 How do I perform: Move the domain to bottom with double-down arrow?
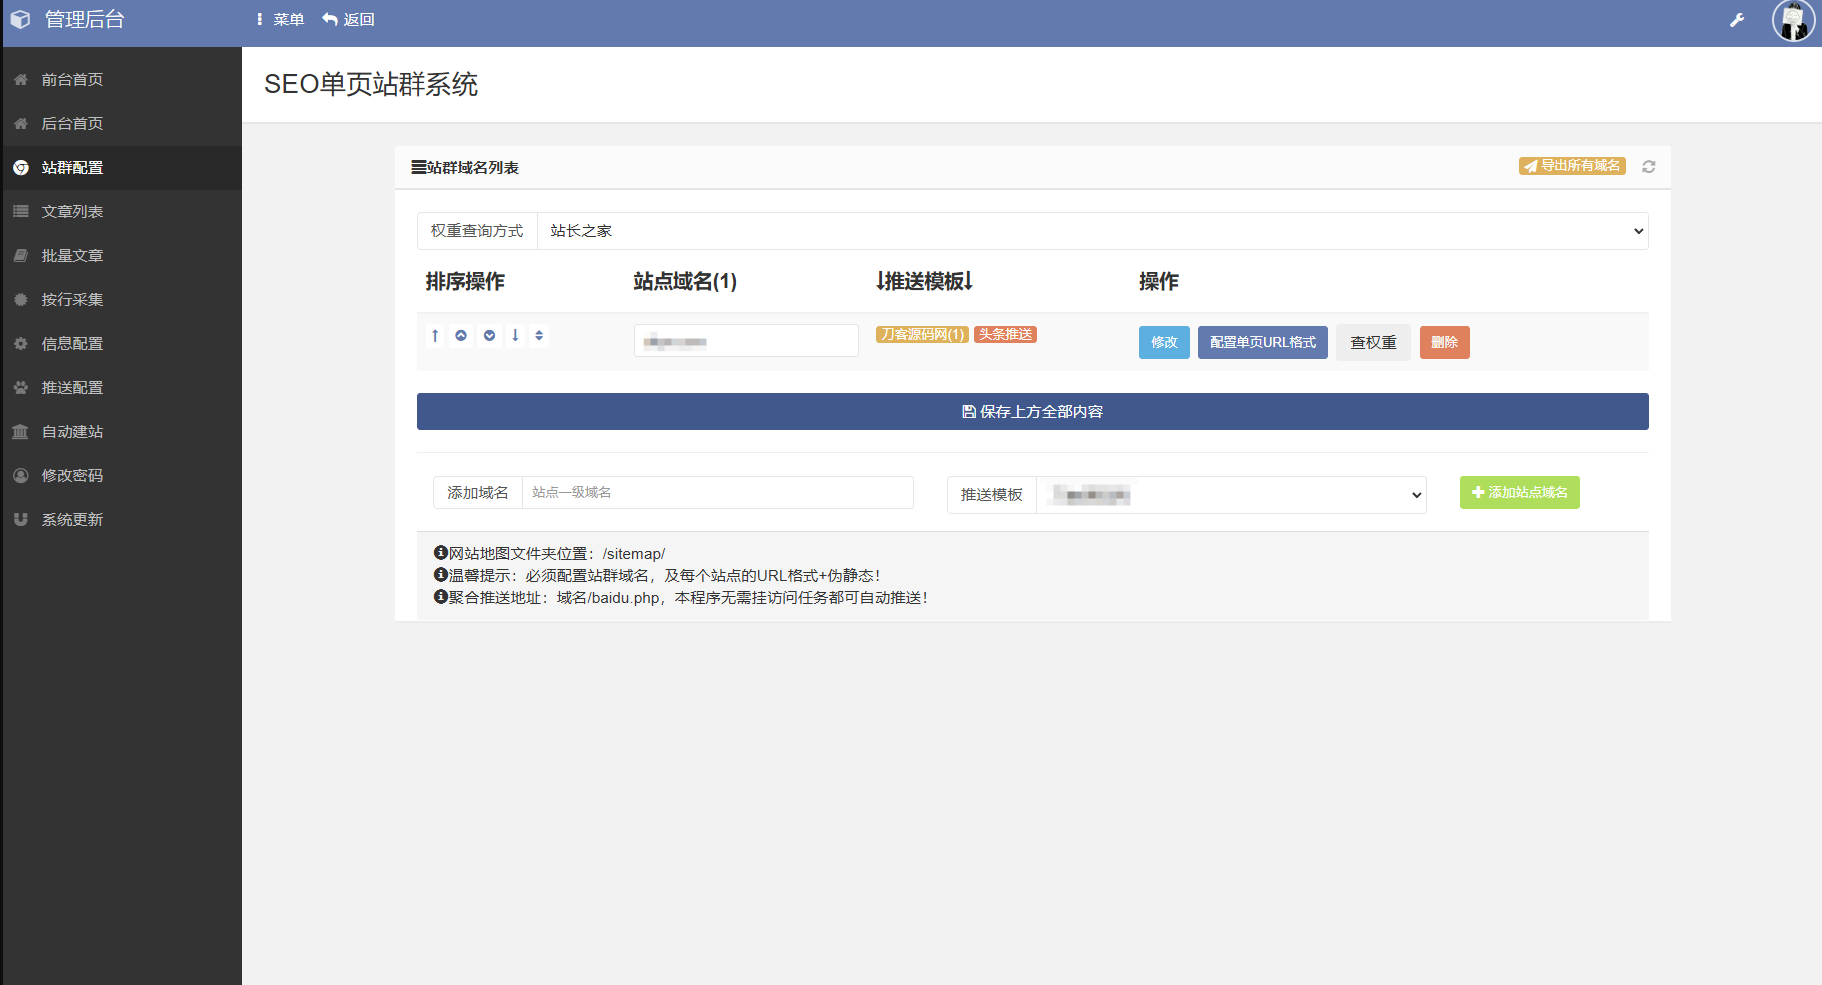click(x=489, y=335)
